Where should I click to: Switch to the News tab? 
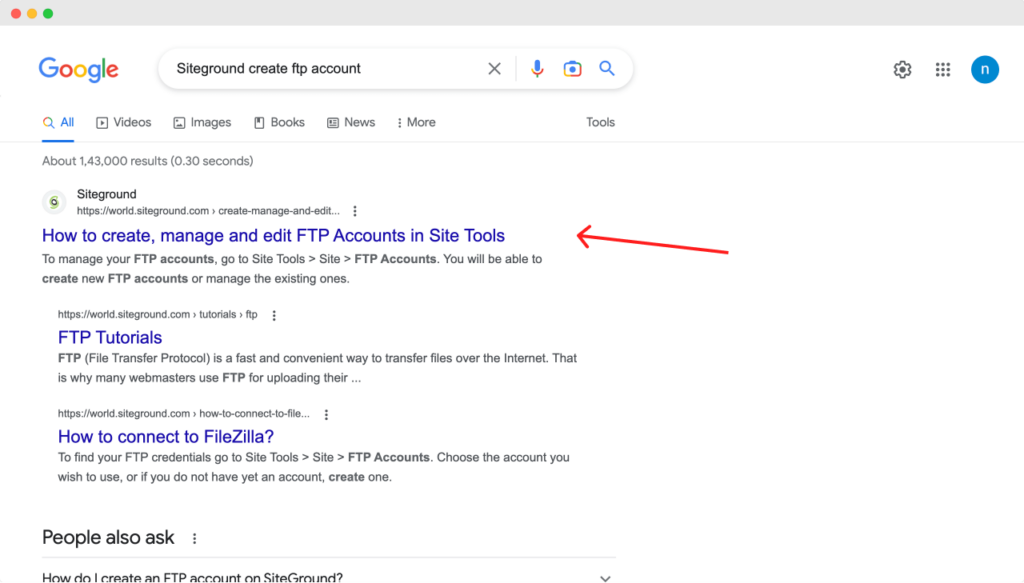click(x=351, y=122)
